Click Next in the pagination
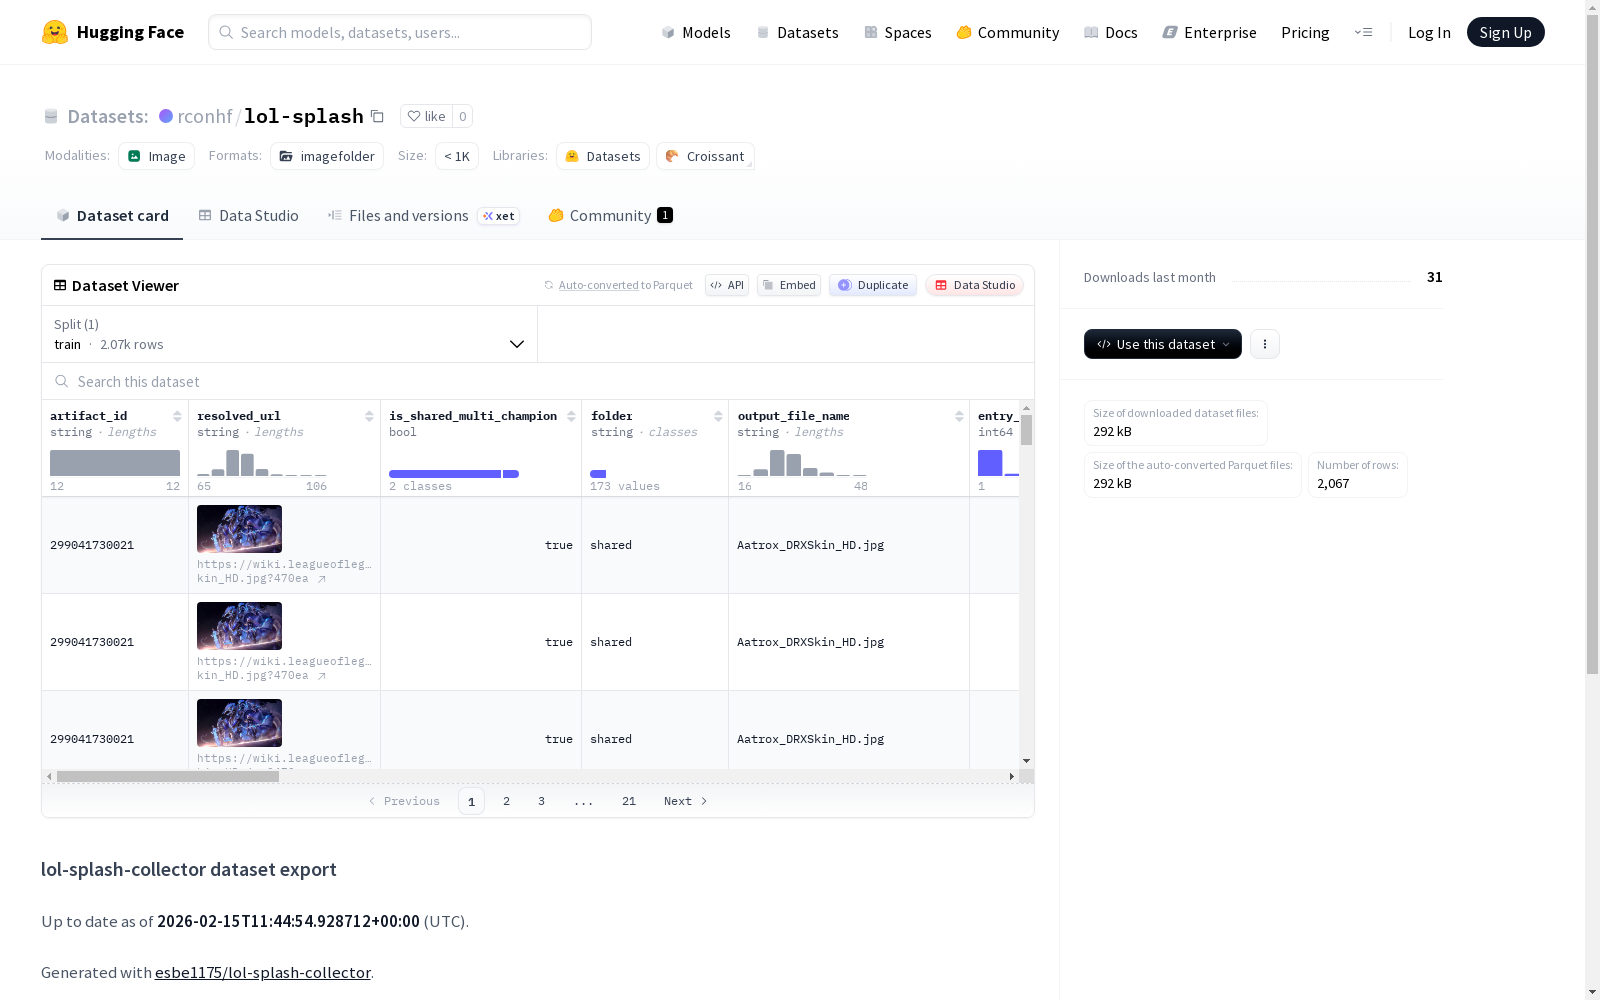This screenshot has width=1600, height=1000. click(x=686, y=801)
